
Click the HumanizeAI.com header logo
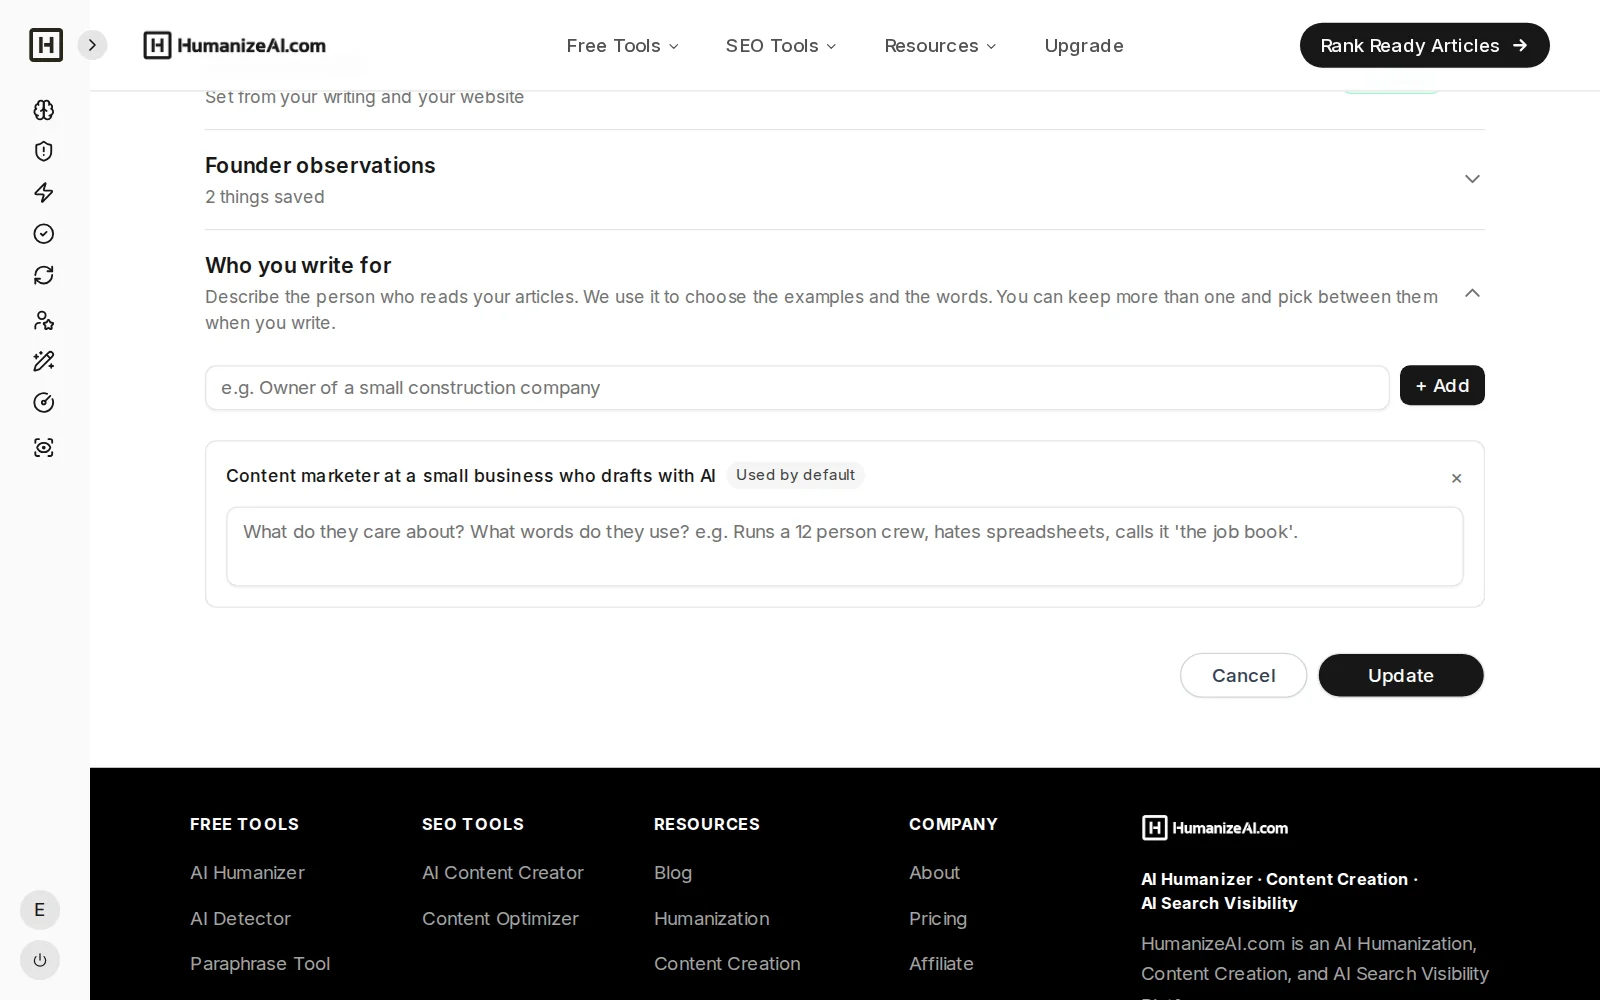click(x=235, y=45)
